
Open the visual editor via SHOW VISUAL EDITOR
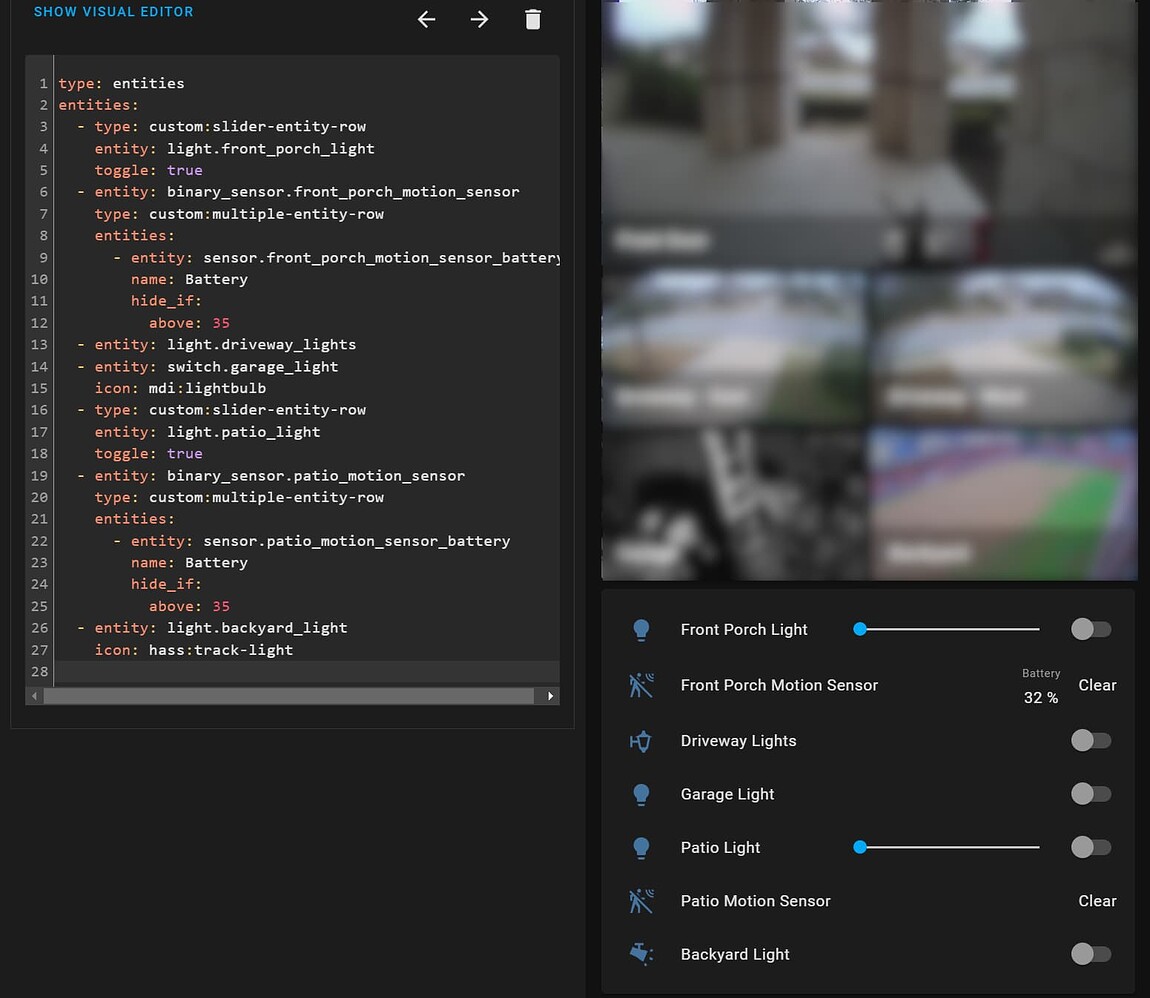(113, 11)
